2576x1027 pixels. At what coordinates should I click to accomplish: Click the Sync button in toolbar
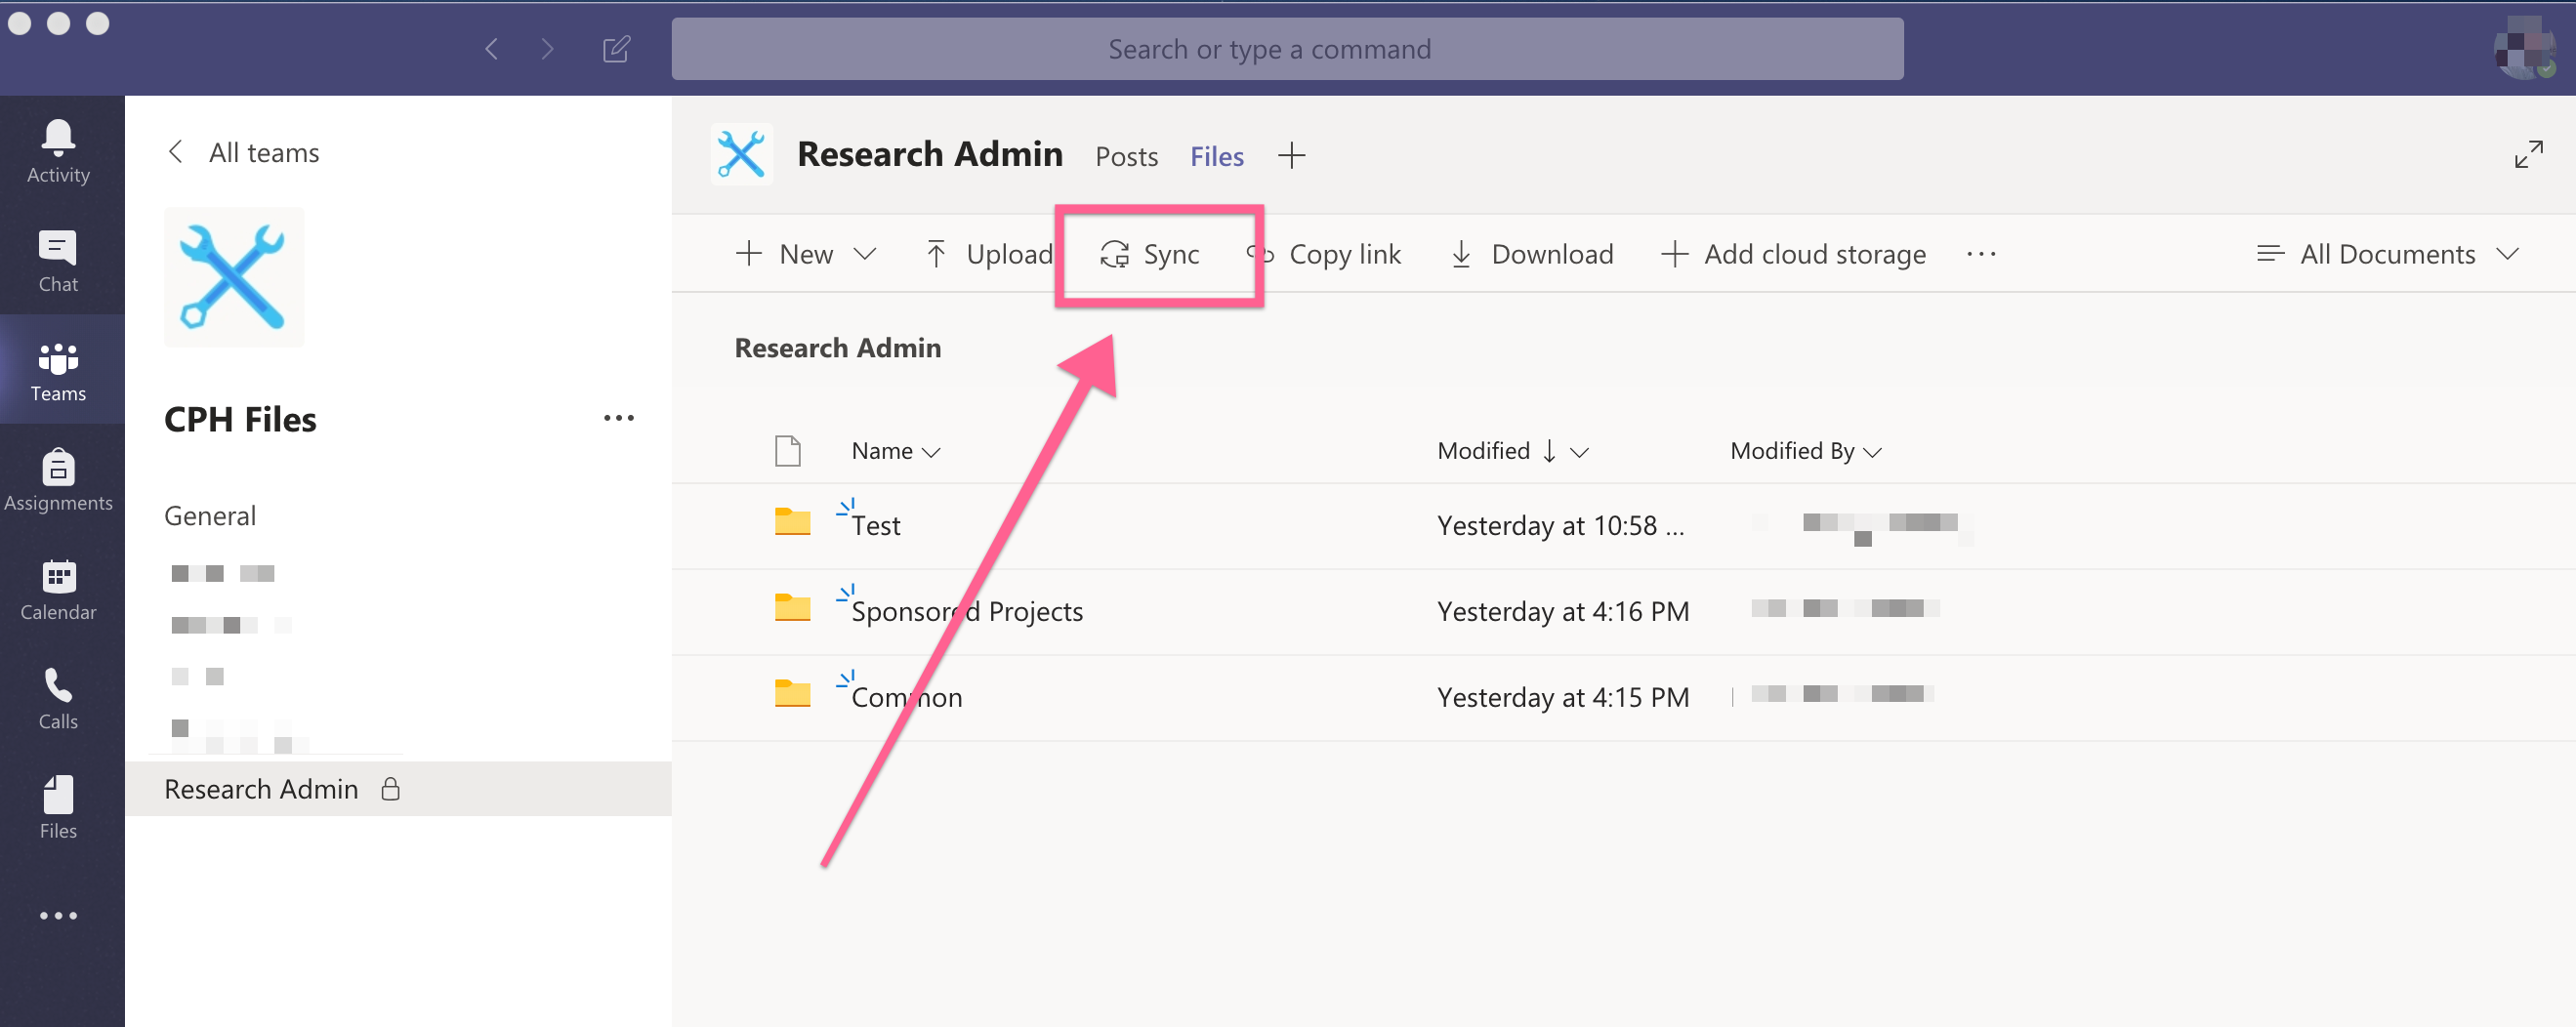point(1149,254)
